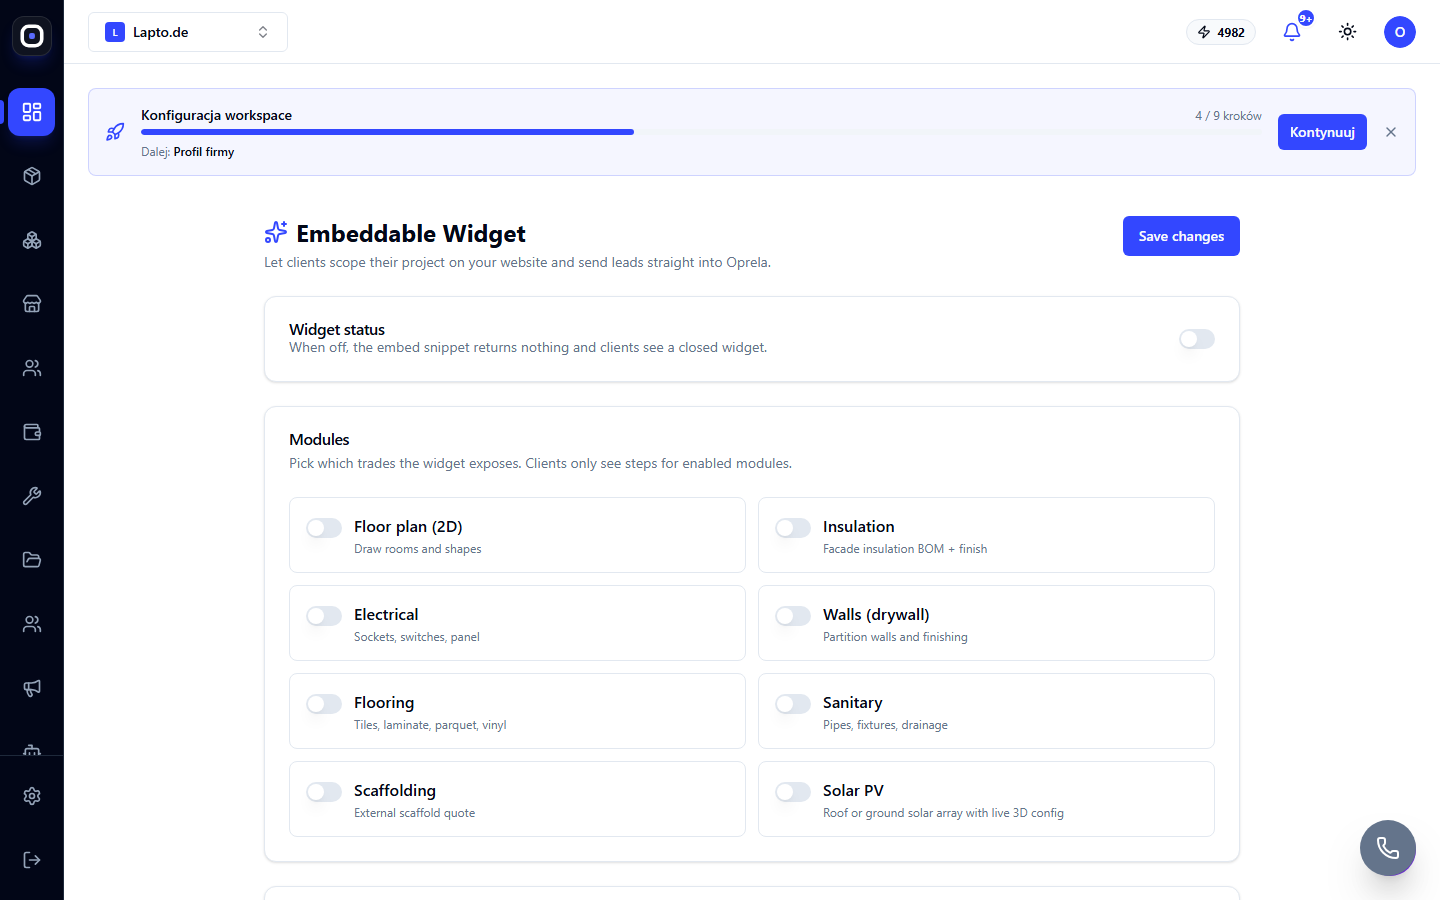Enable the Sanitary module
This screenshot has width=1440, height=900.
pos(793,704)
